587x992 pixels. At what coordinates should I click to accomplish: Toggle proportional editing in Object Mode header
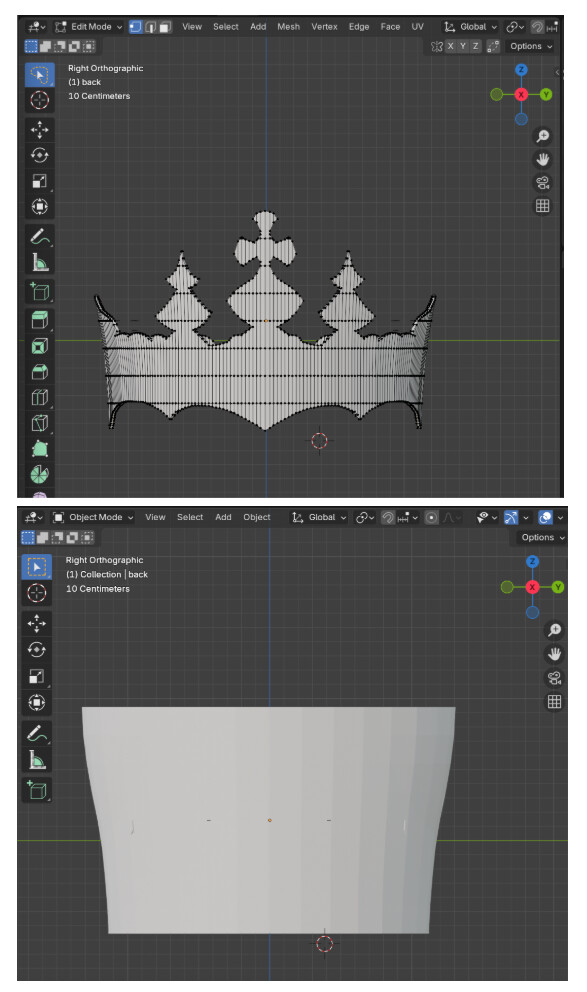pos(431,518)
